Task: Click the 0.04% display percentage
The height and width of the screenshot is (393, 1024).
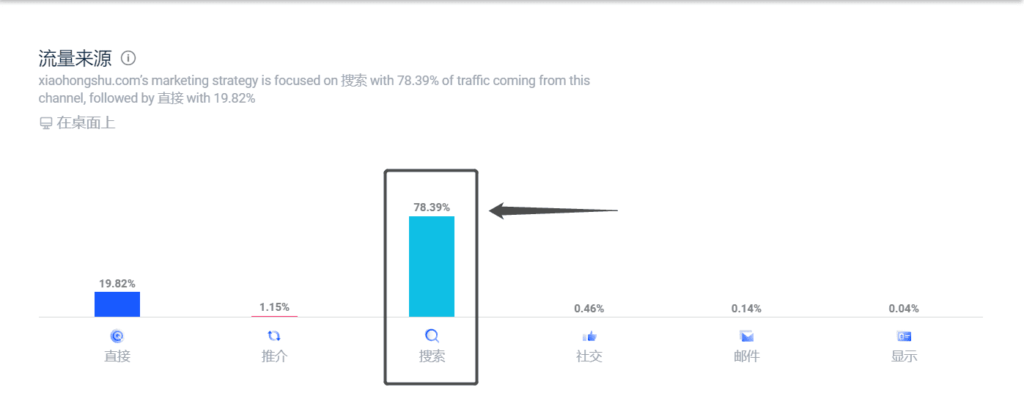Action: pyautogui.click(x=904, y=309)
